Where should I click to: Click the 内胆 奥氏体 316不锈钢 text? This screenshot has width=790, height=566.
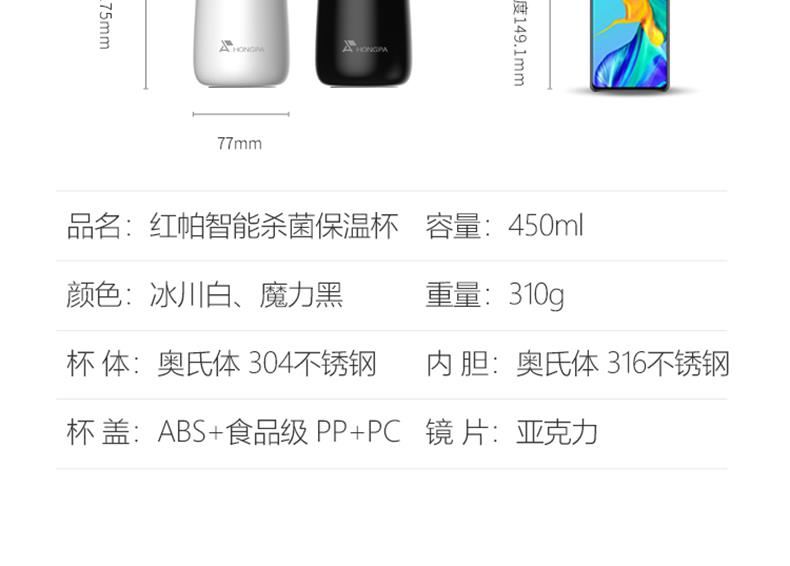tap(577, 363)
